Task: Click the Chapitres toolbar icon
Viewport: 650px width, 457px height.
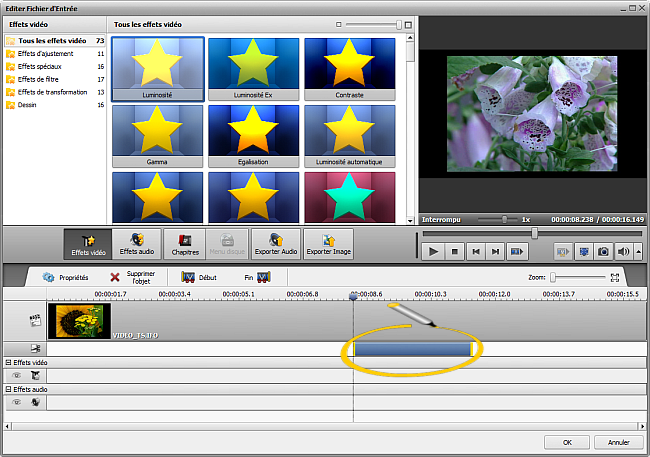Action: pos(185,244)
